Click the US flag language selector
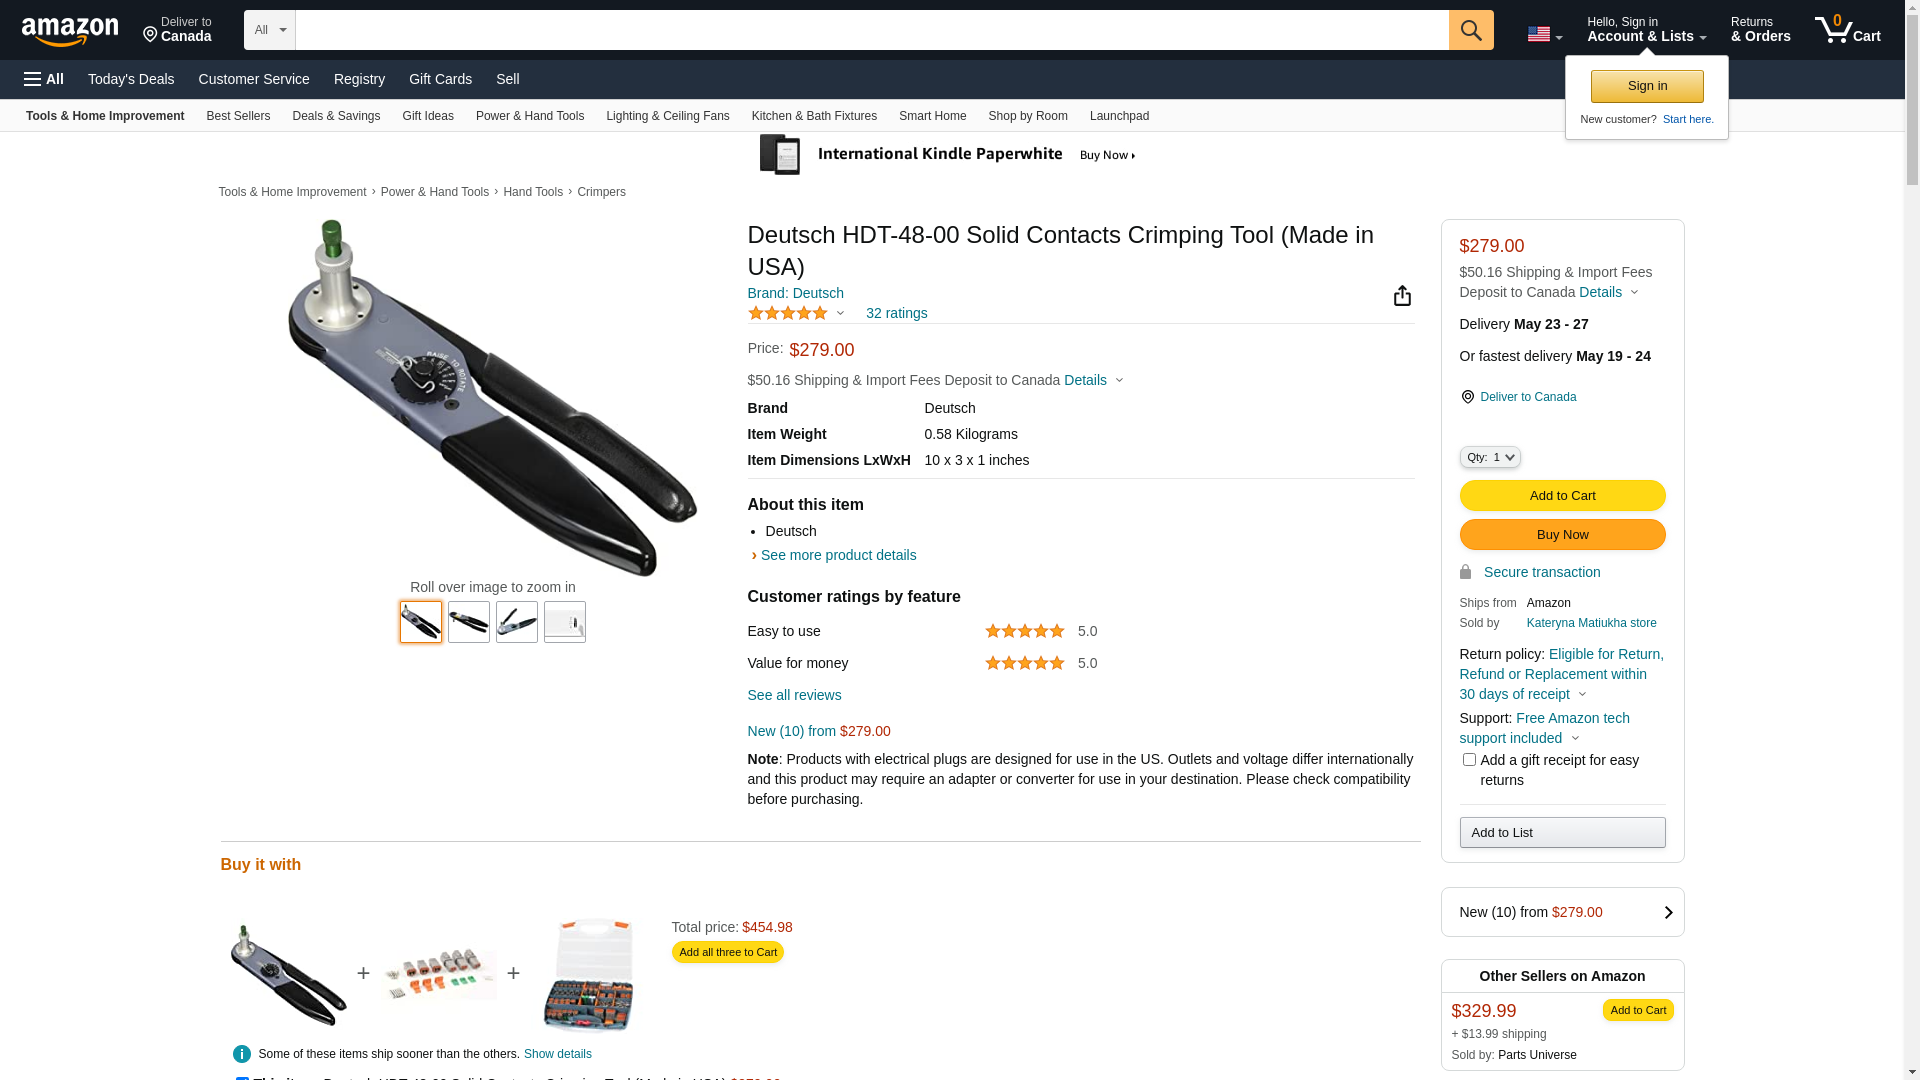Viewport: 1920px width, 1080px height. 1544,34
